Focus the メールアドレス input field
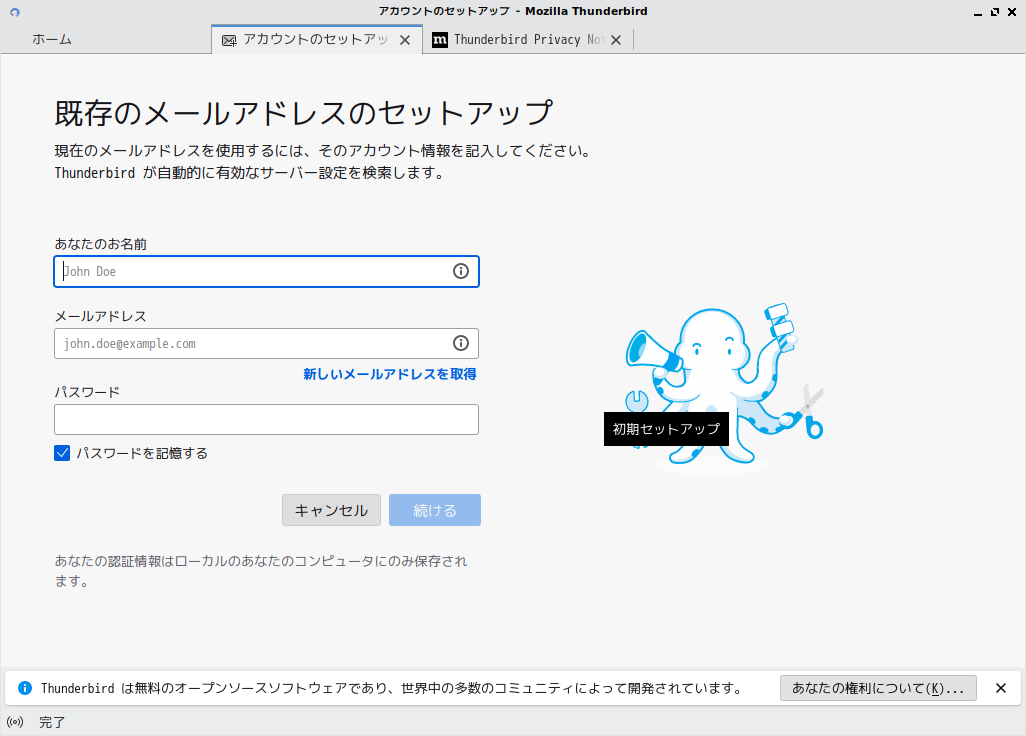 [266, 343]
